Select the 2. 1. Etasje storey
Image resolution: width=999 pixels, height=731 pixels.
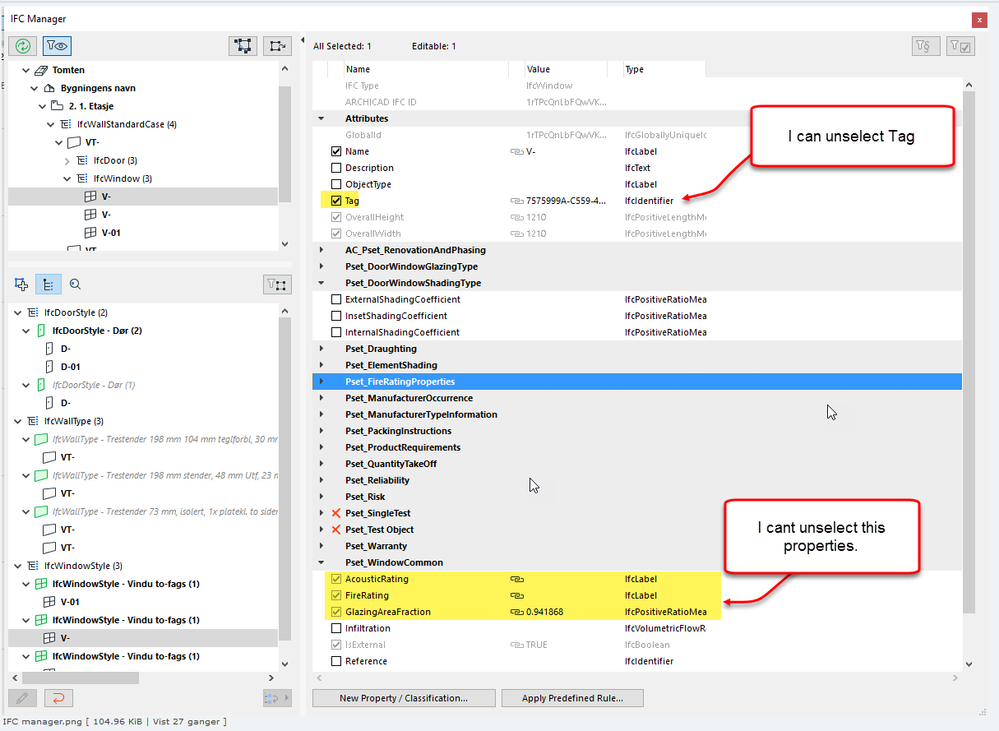pos(91,106)
